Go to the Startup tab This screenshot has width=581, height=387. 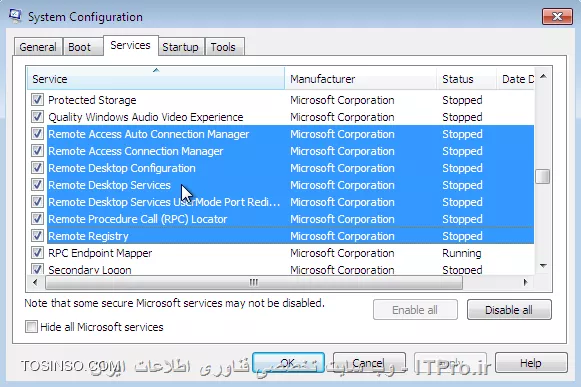point(180,47)
